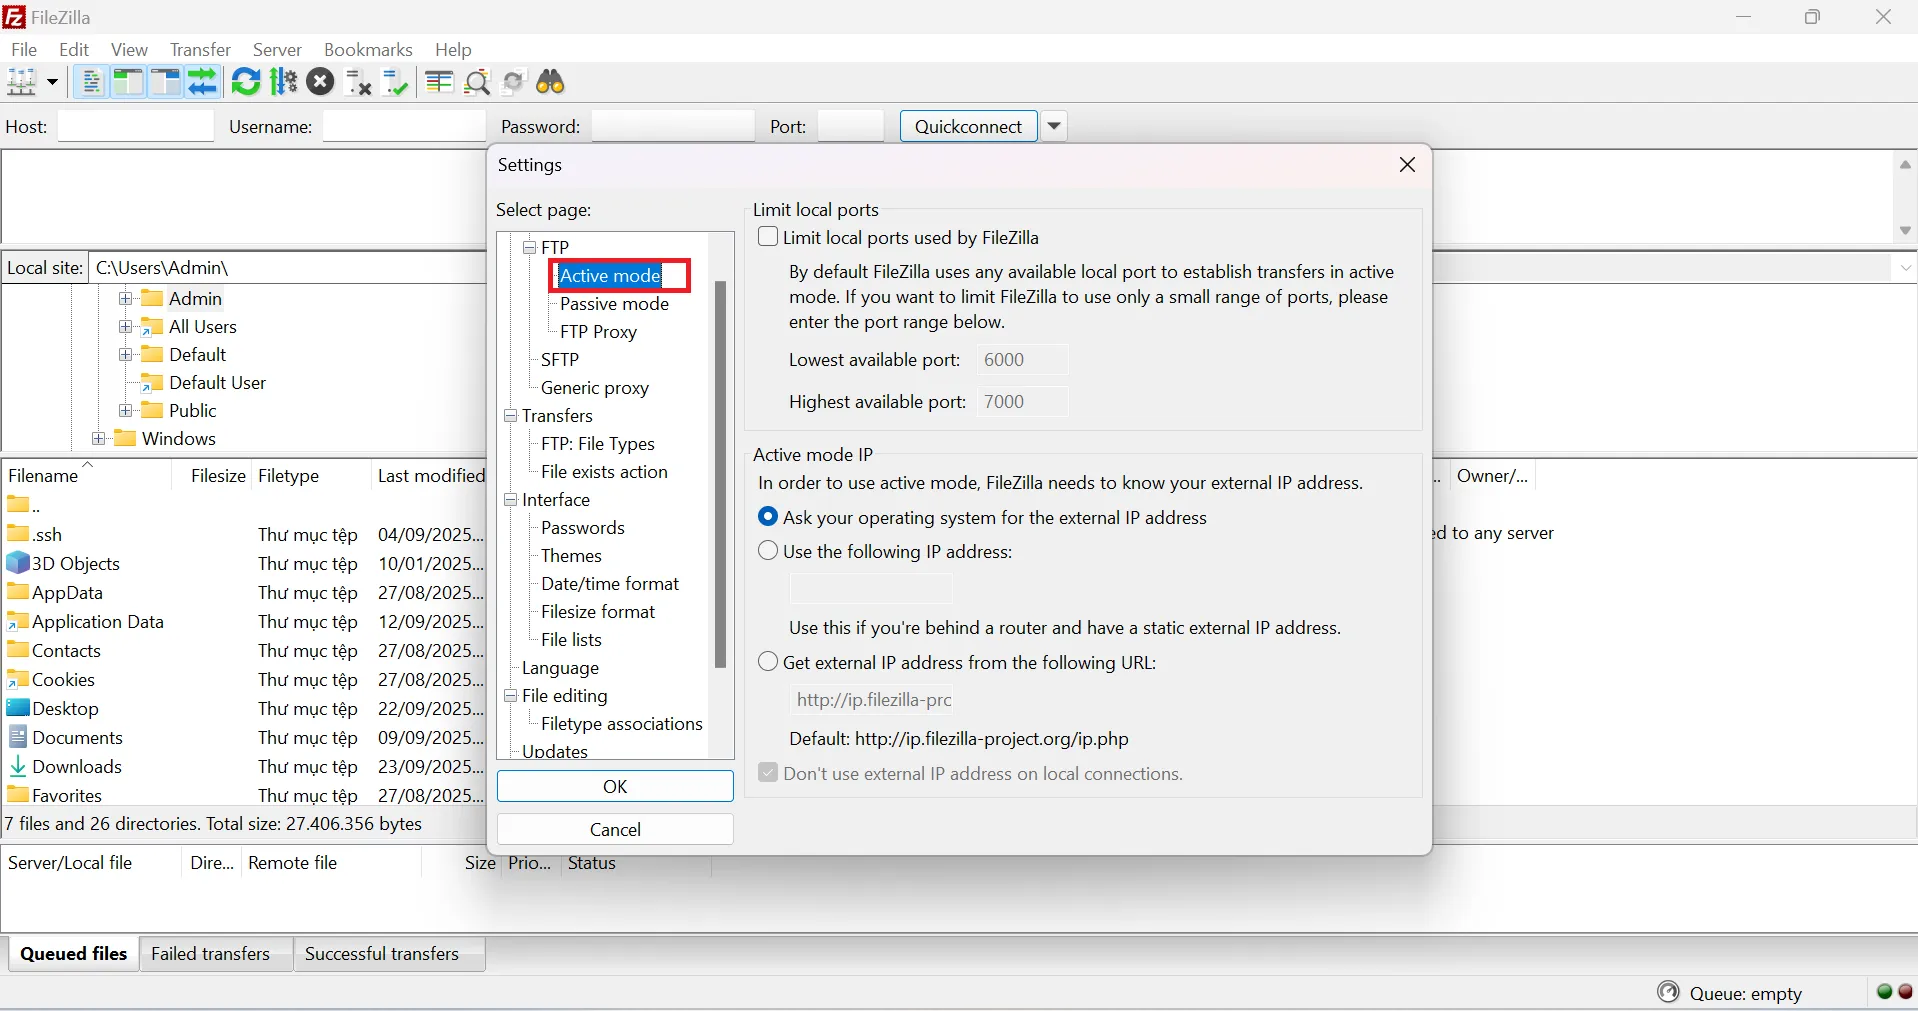Viewport: 1918px width, 1011px height.
Task: Collapse the Transfers tree node
Action: (511, 416)
